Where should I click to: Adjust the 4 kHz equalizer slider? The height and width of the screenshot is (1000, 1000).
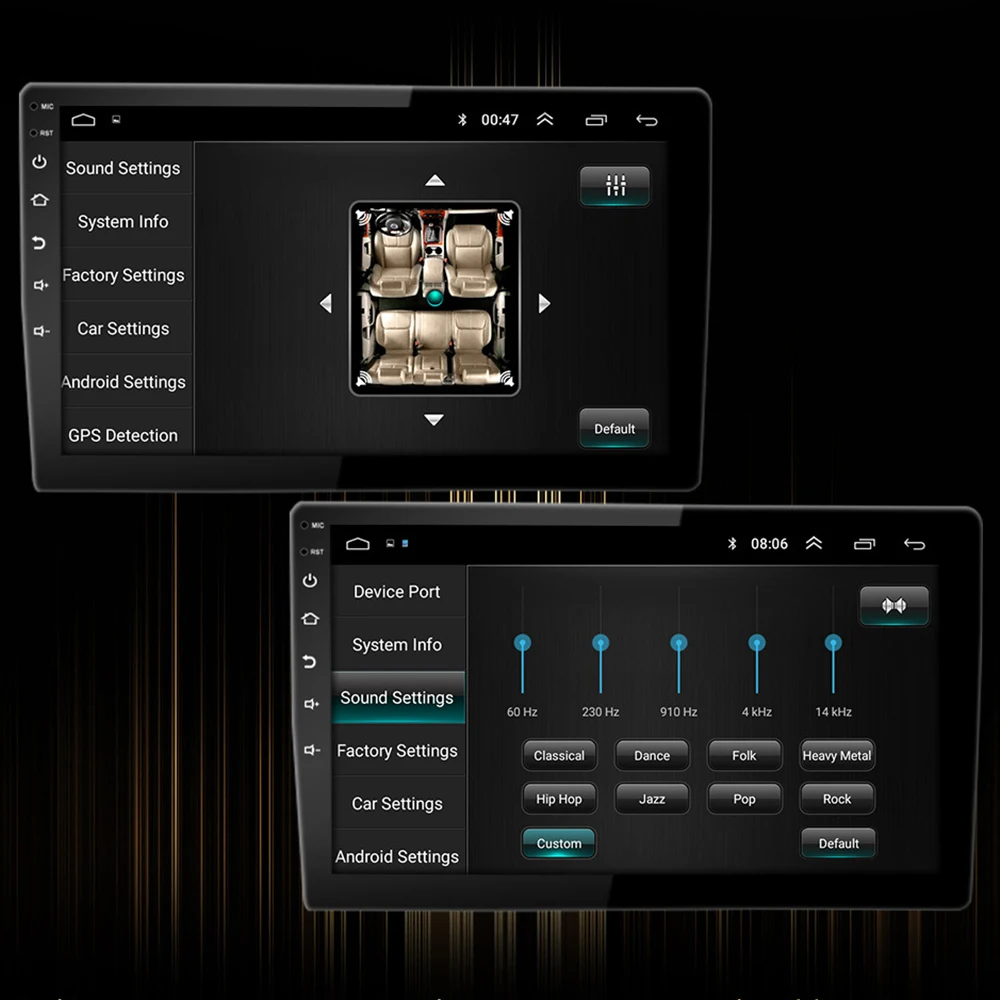tap(757, 642)
